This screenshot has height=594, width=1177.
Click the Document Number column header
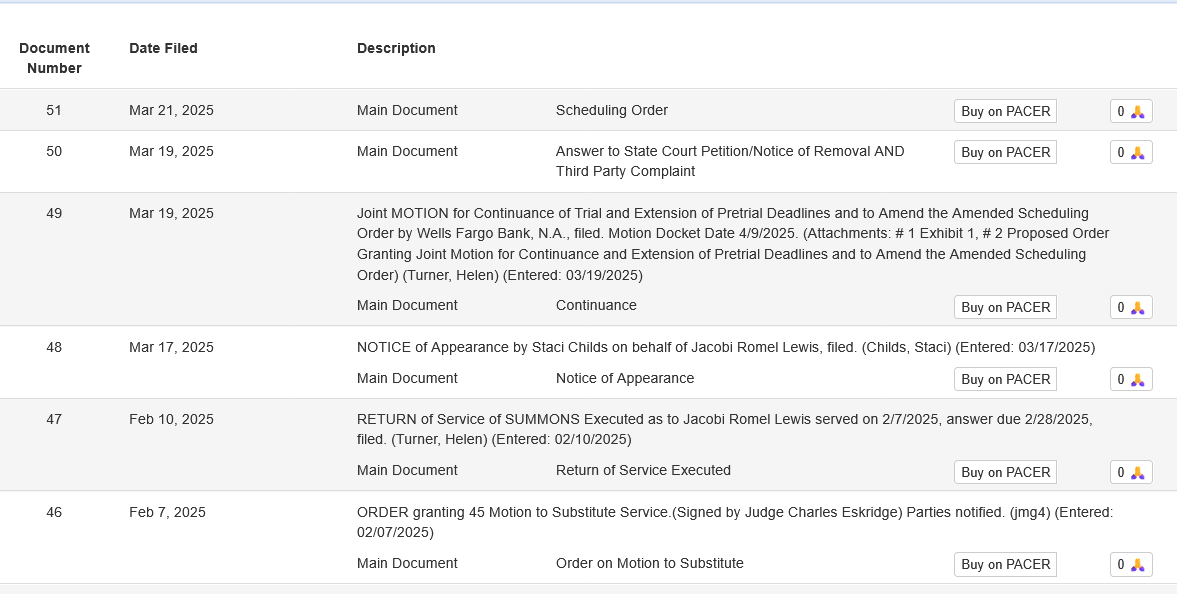pyautogui.click(x=54, y=58)
